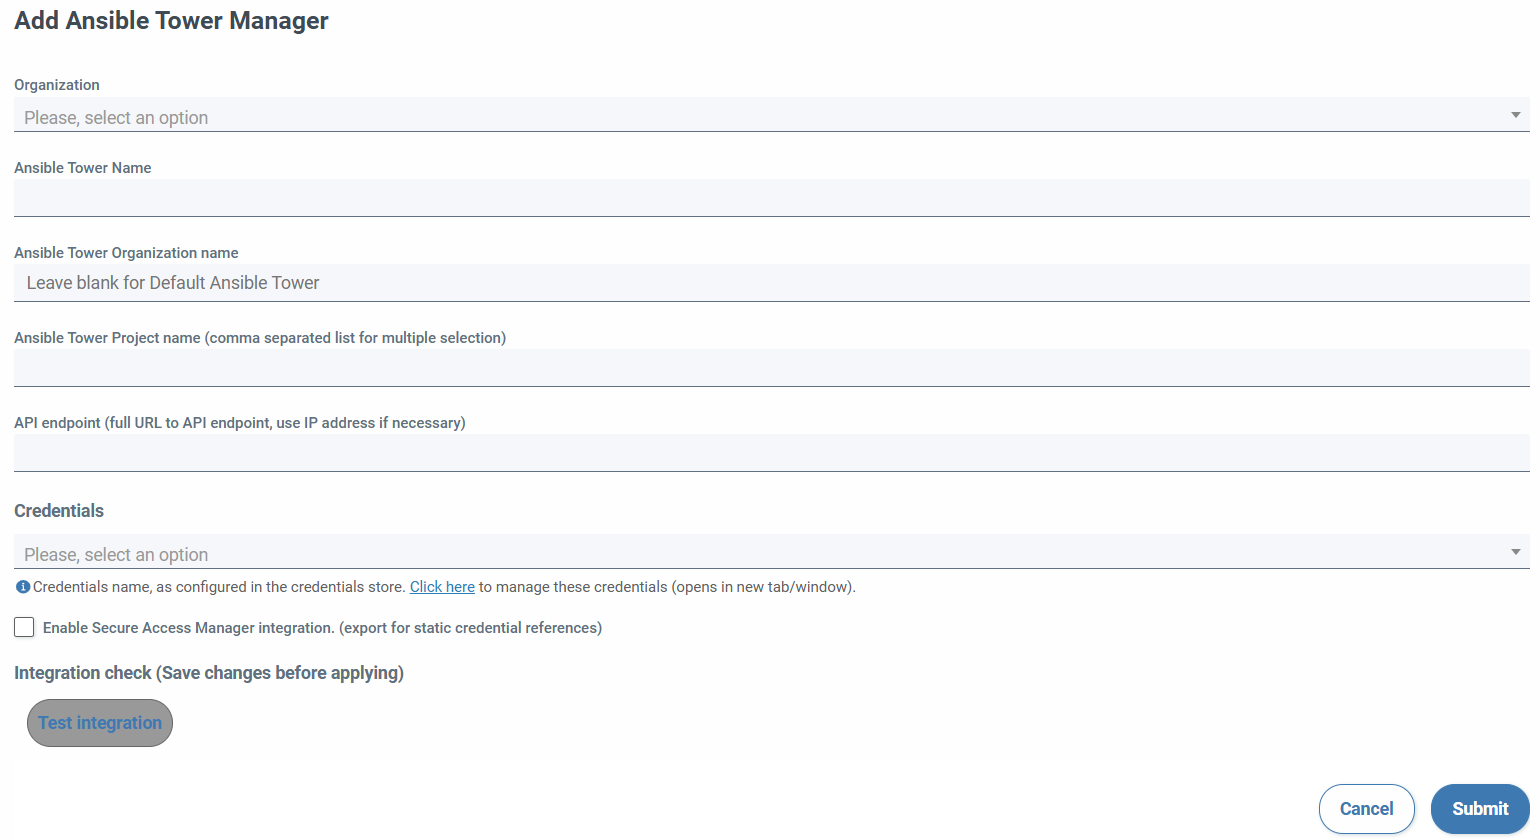Image resolution: width=1540 pixels, height=840 pixels.
Task: Click into the API endpoint input
Action: (770, 453)
